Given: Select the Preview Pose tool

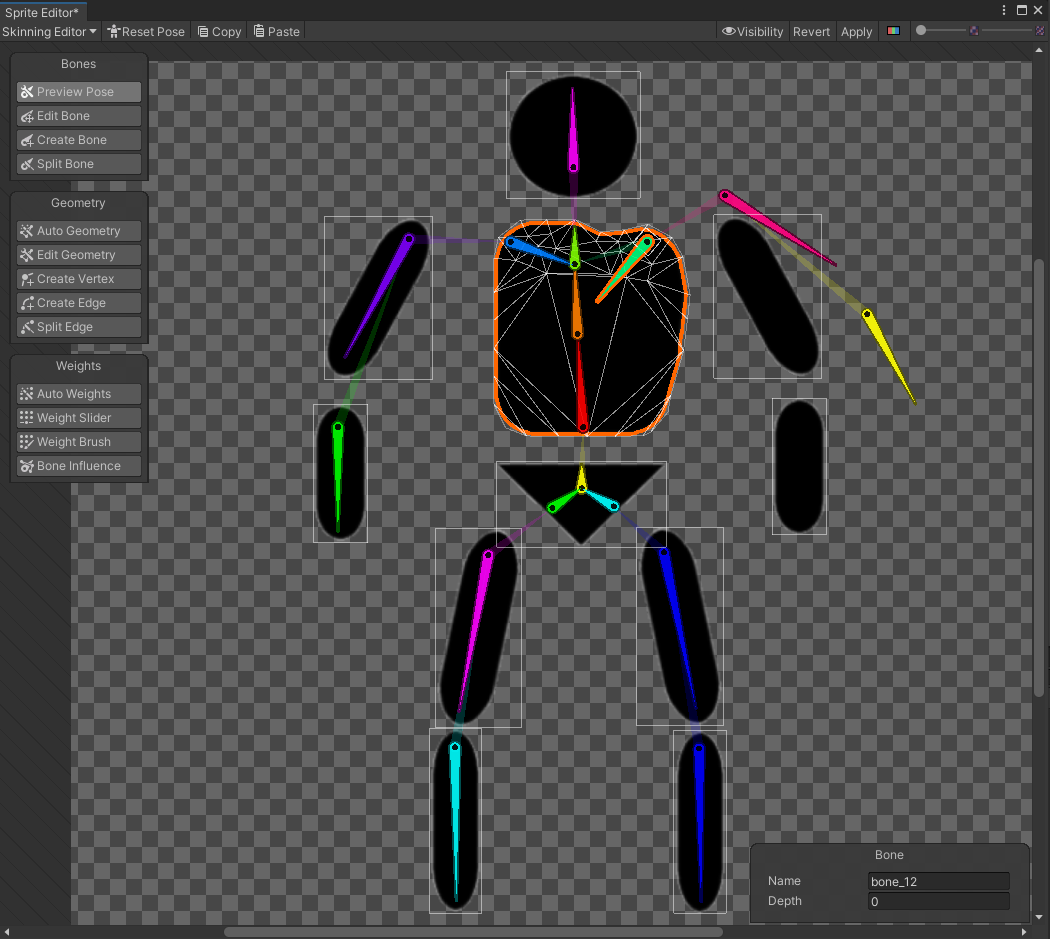Looking at the screenshot, I should (78, 91).
